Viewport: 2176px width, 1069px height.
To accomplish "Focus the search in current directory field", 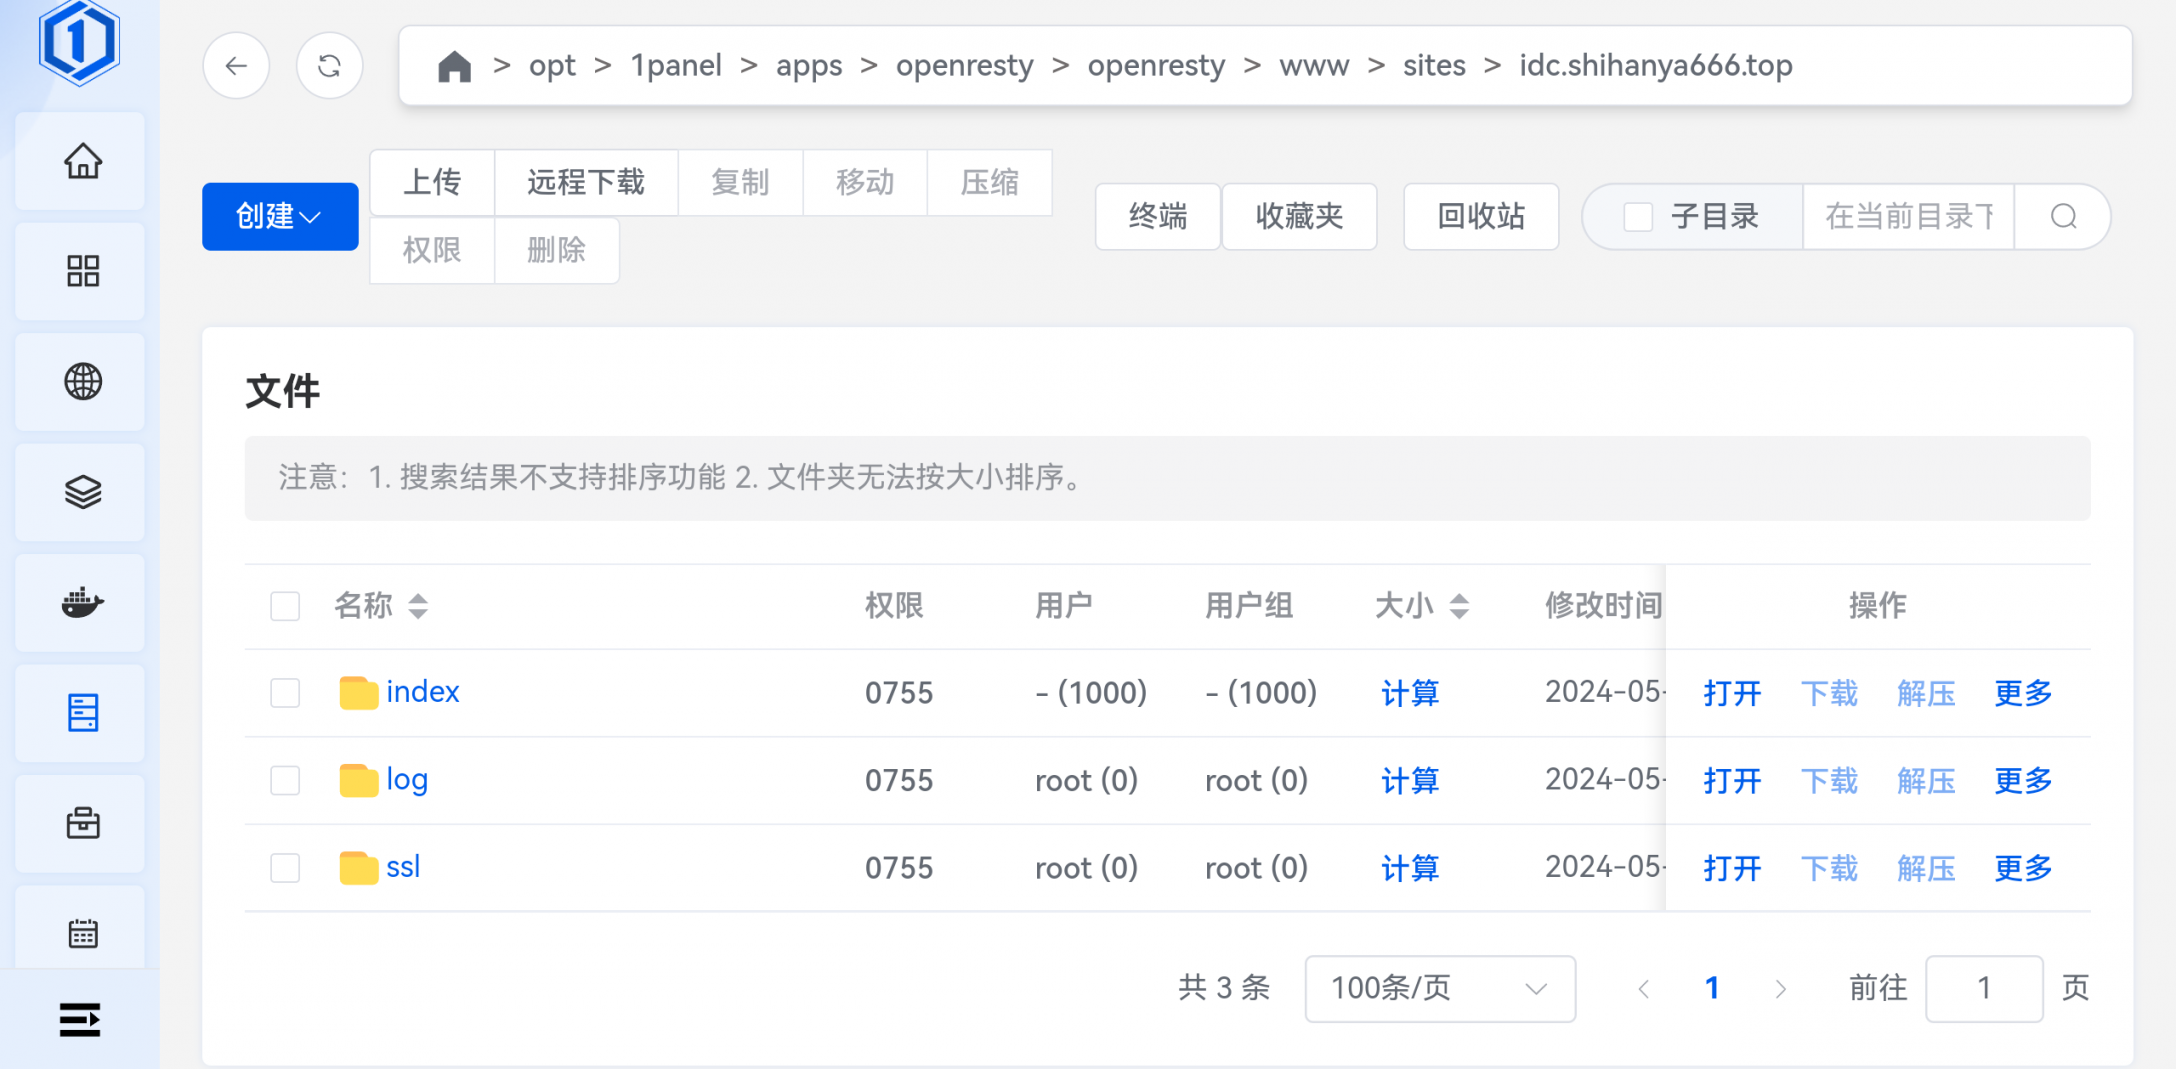I will [x=1908, y=216].
